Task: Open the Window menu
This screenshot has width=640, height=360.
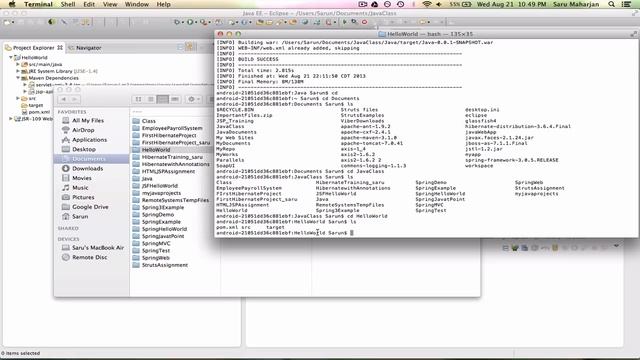Action: coord(137,4)
